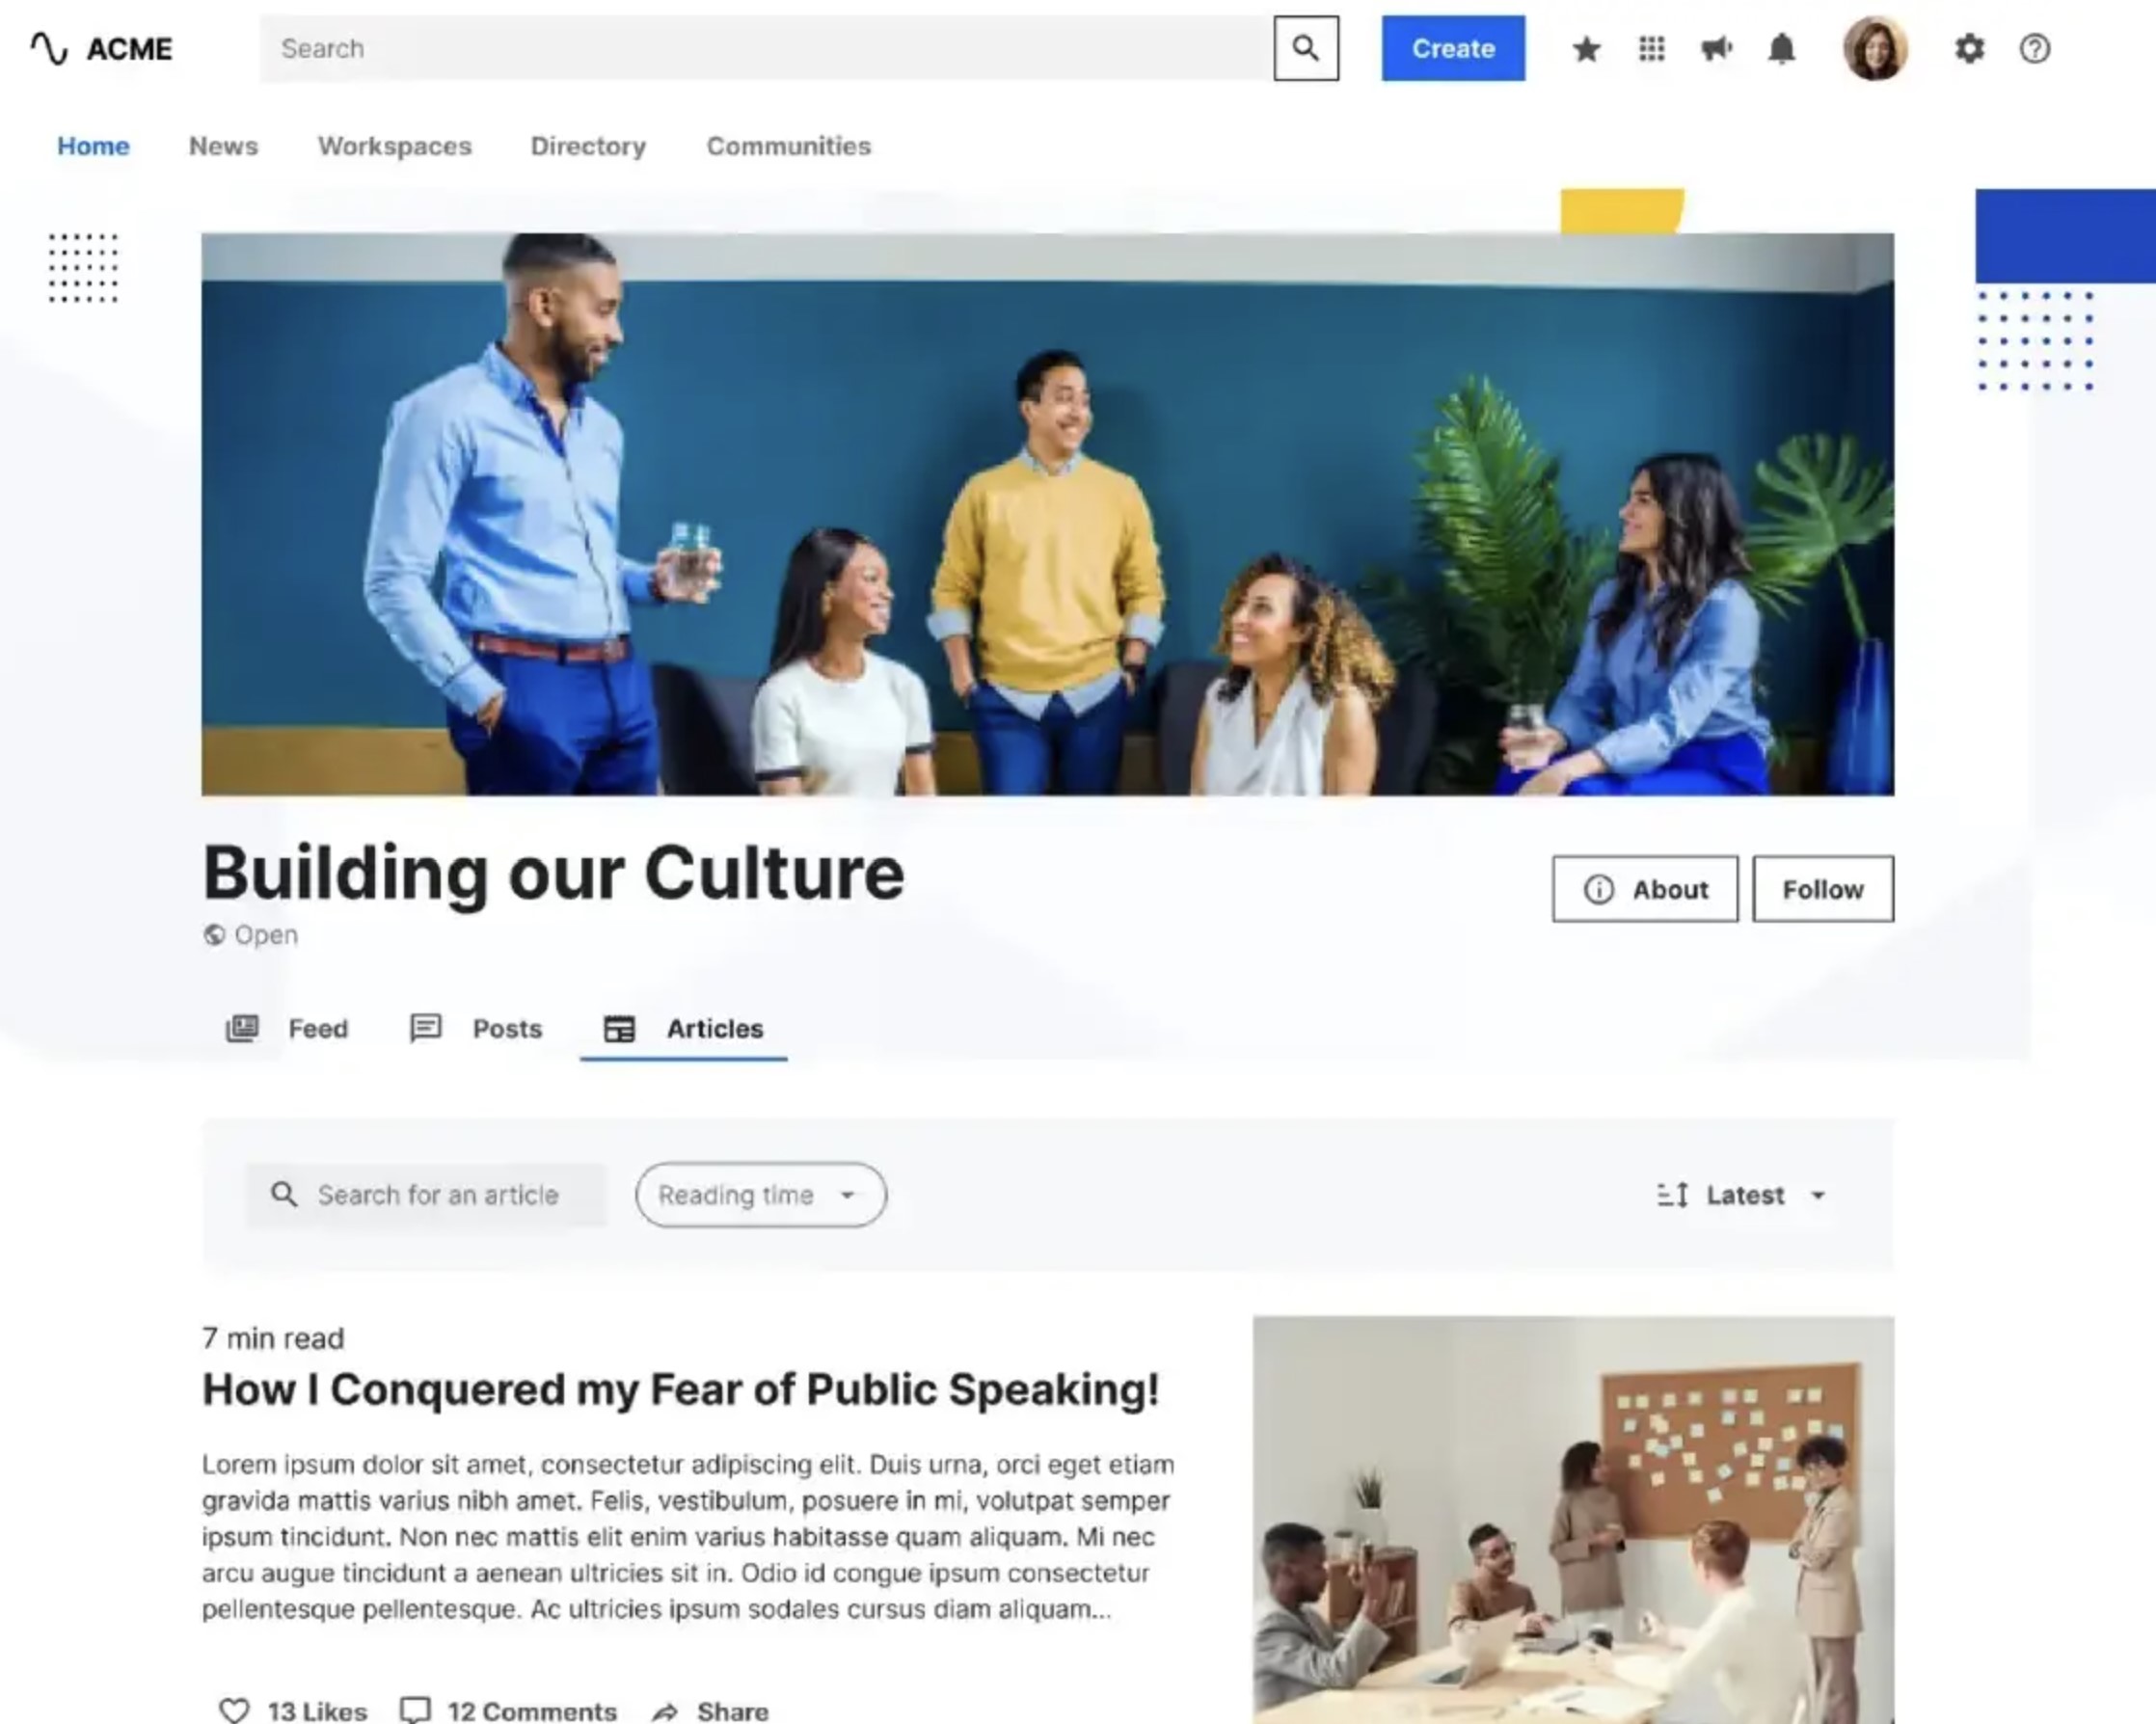Like the public speaking article
2156x1724 pixels.
[x=292, y=1710]
